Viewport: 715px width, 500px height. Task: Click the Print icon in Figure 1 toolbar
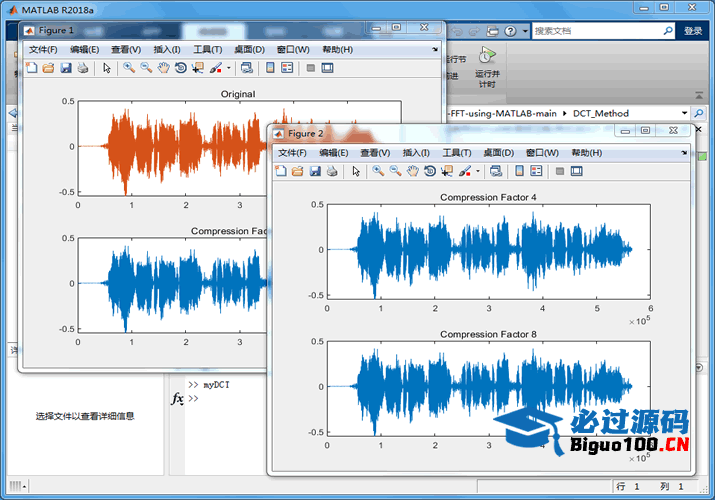pos(83,68)
